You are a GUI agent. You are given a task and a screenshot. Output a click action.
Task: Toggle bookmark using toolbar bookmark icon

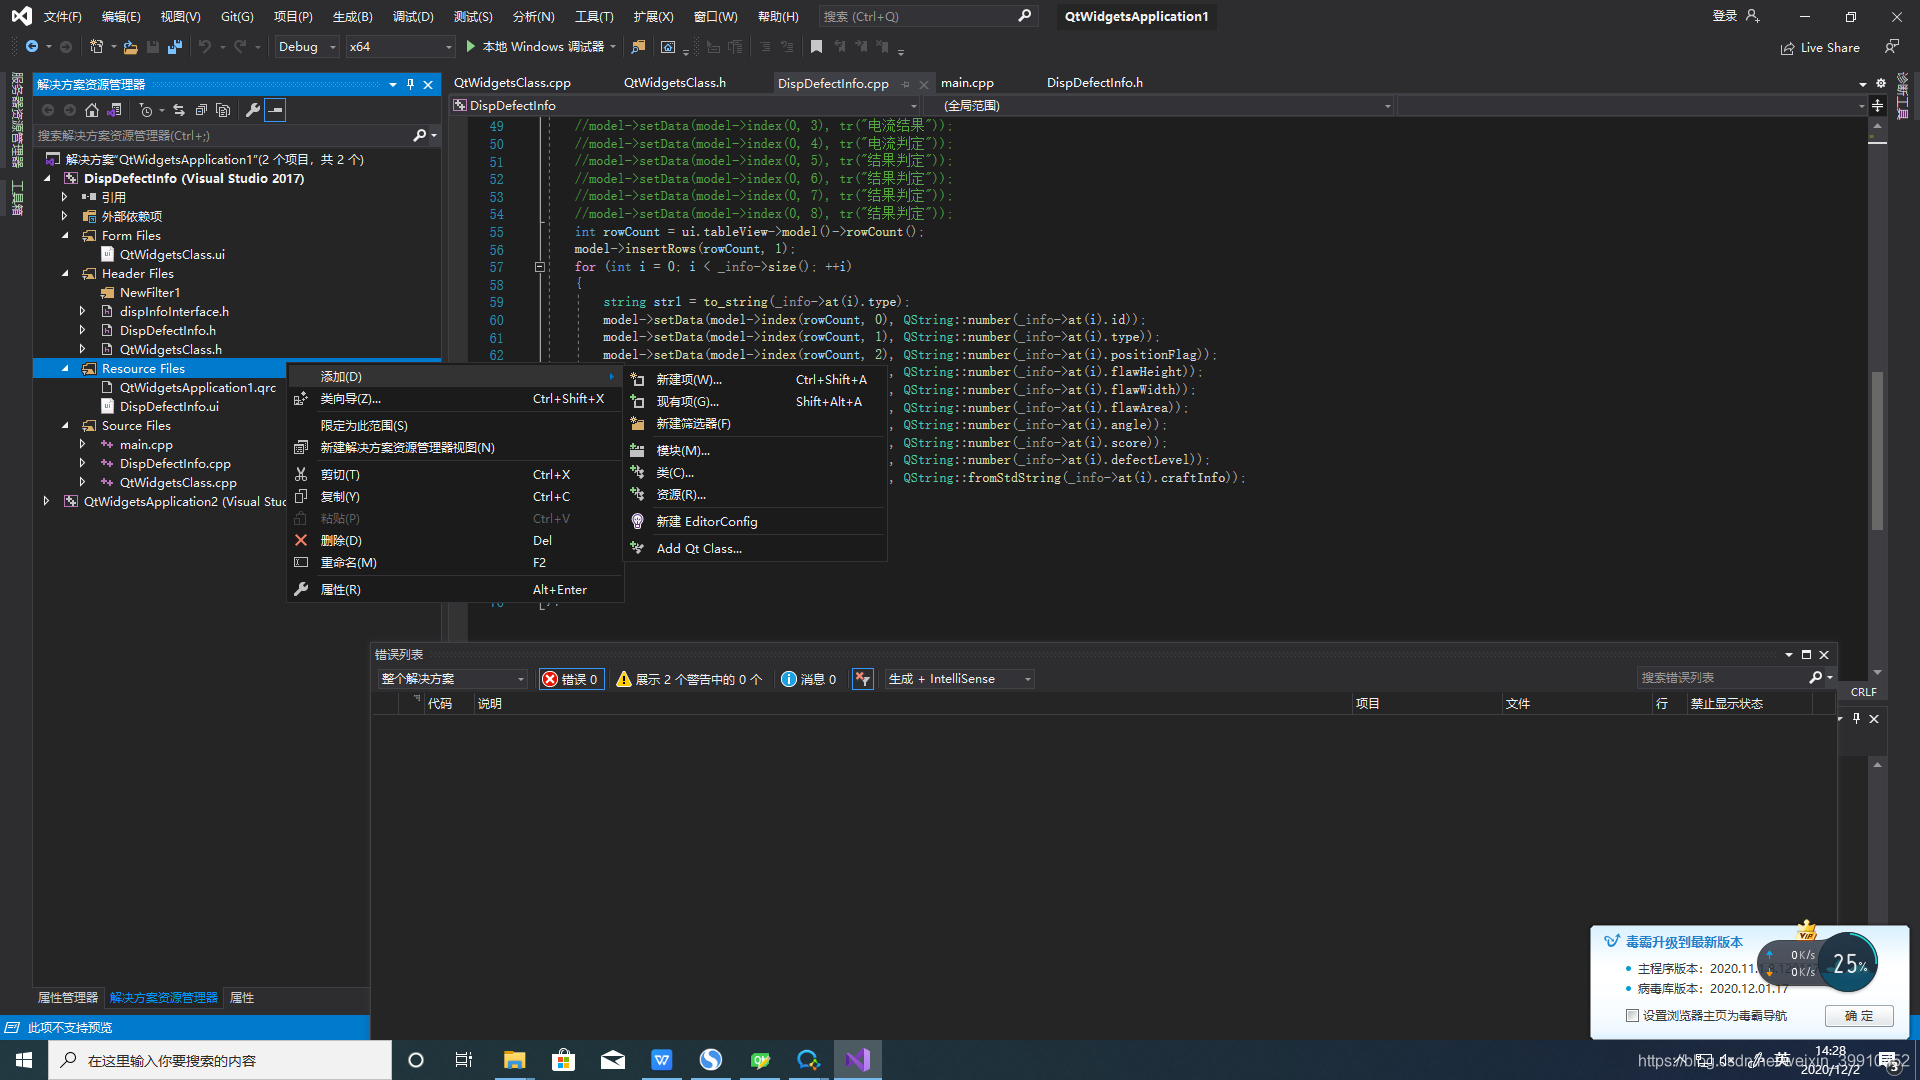(816, 47)
